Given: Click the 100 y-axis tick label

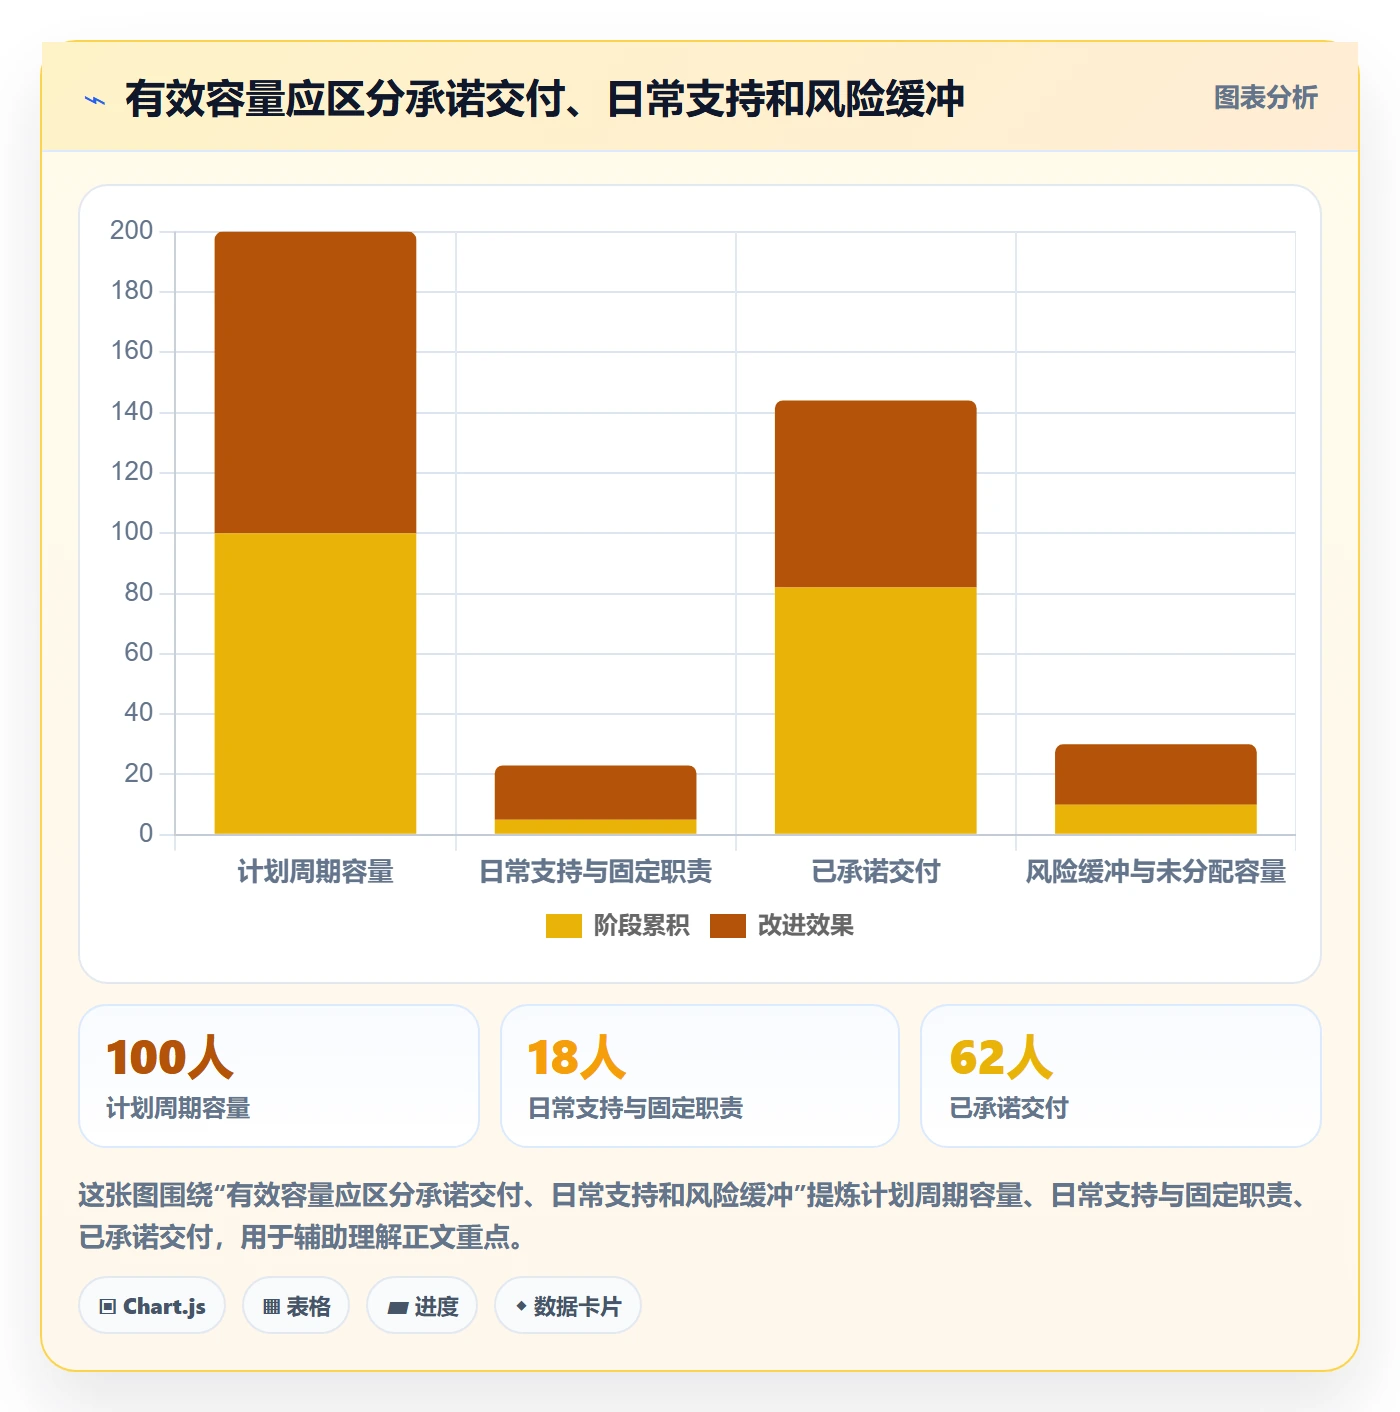Looking at the screenshot, I should point(131,532).
